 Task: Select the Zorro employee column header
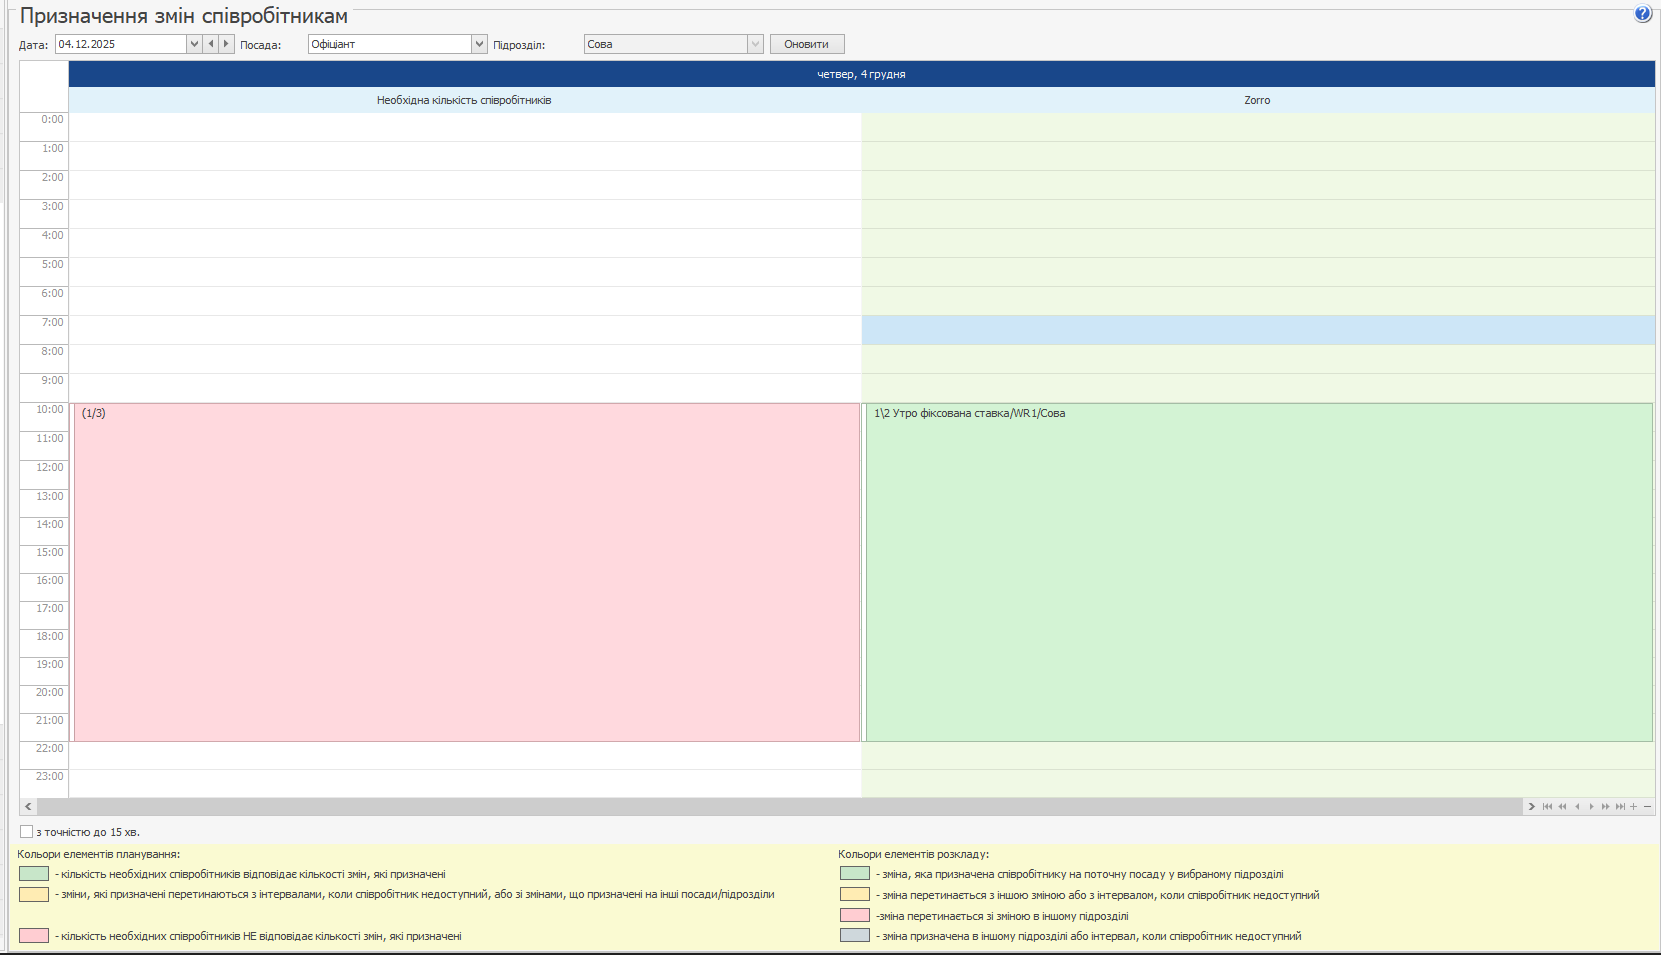click(1257, 100)
